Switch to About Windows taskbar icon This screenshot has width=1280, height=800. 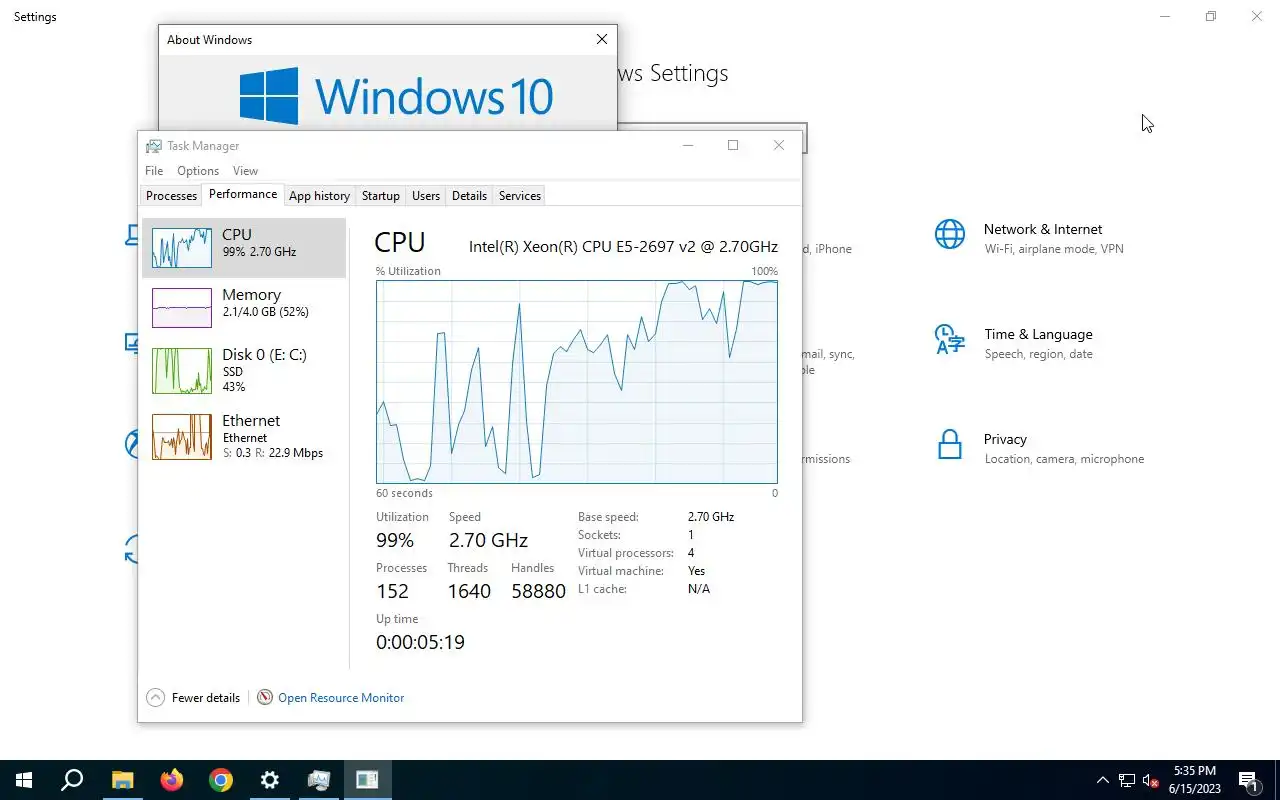[367, 780]
